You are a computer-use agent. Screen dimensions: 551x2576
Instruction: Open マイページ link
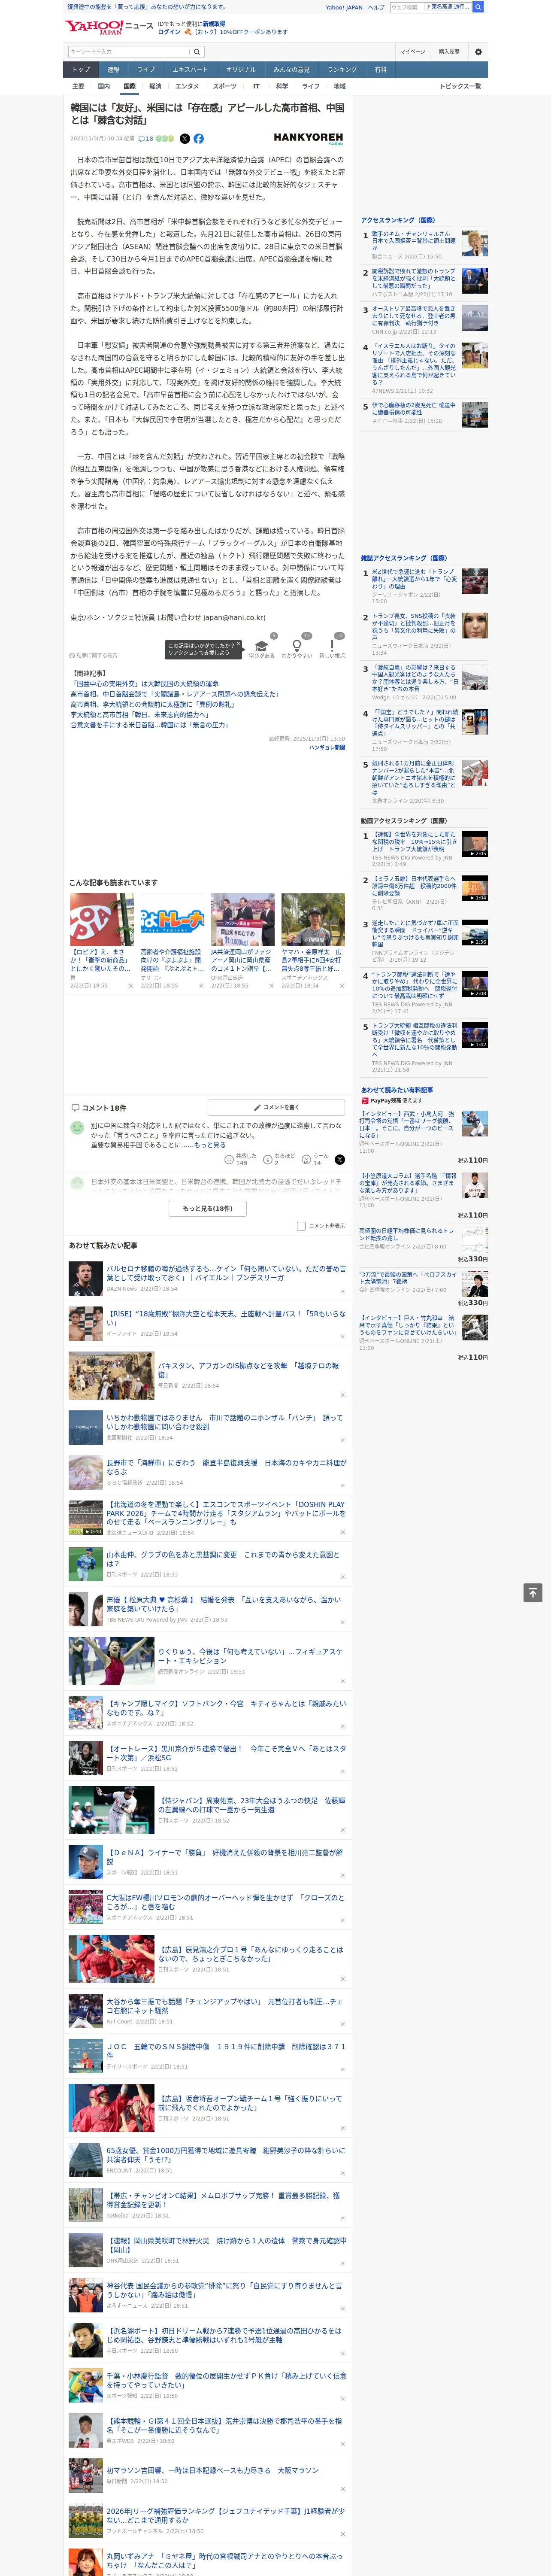click(x=412, y=51)
